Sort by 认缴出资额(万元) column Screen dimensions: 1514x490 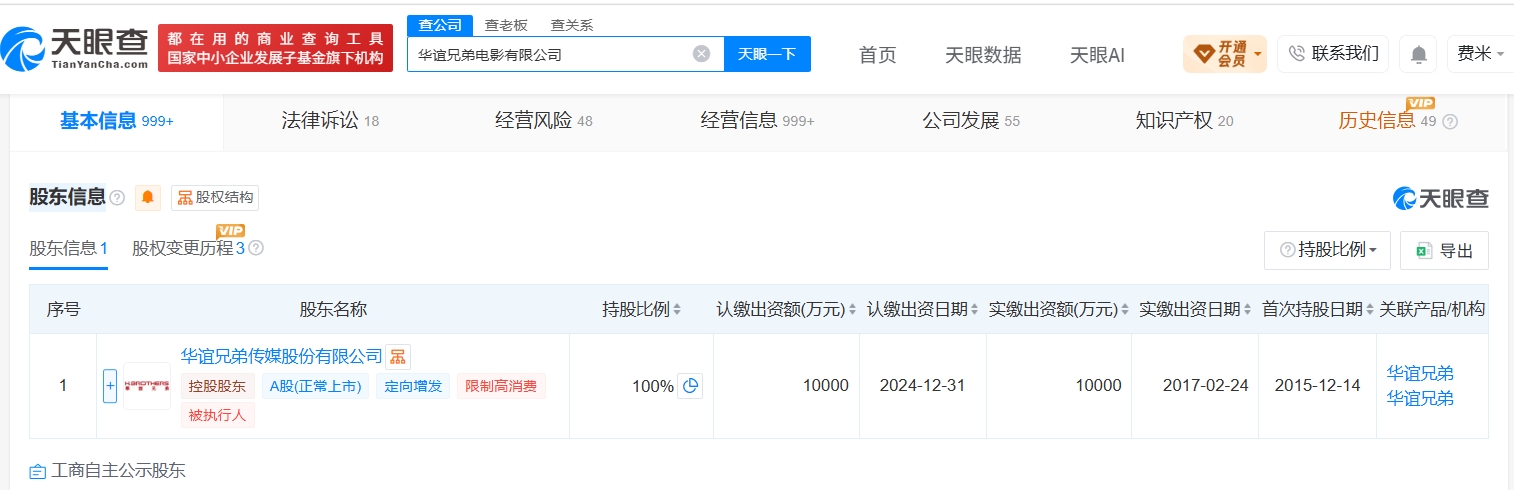click(x=786, y=309)
